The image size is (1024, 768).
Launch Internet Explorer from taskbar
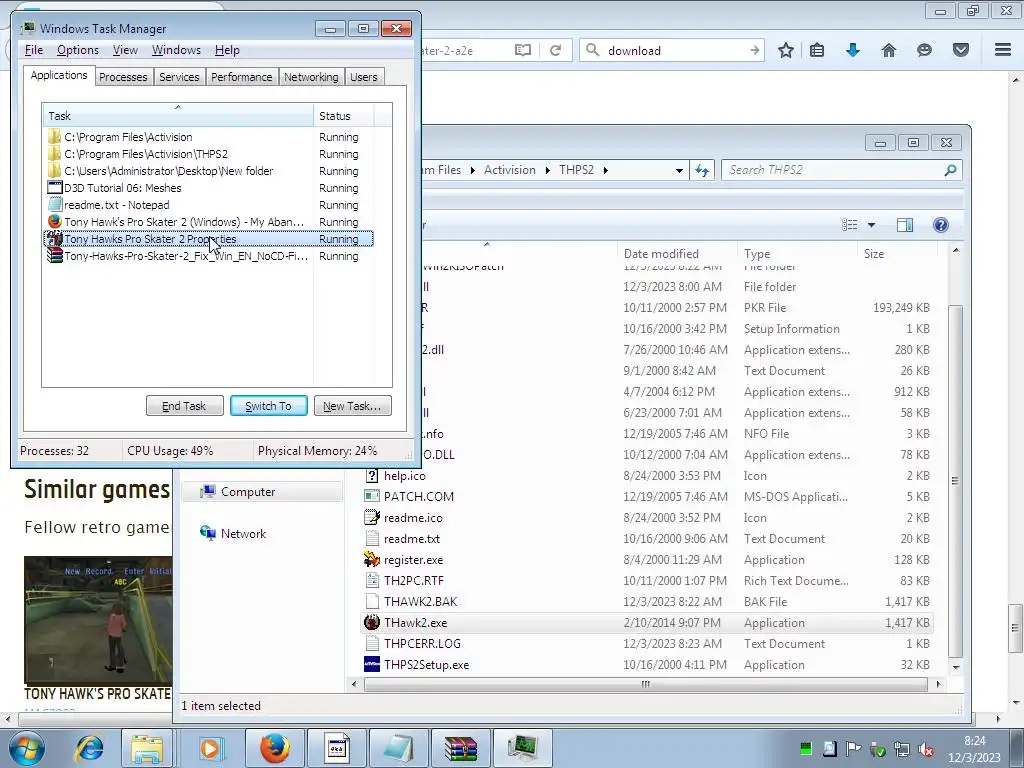tap(89, 748)
